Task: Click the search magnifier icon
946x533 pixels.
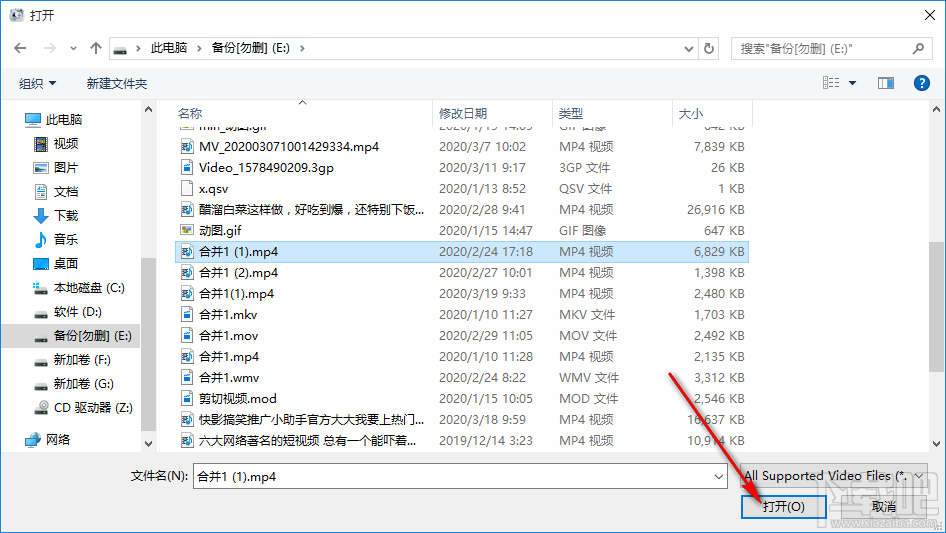Action: pyautogui.click(x=918, y=48)
